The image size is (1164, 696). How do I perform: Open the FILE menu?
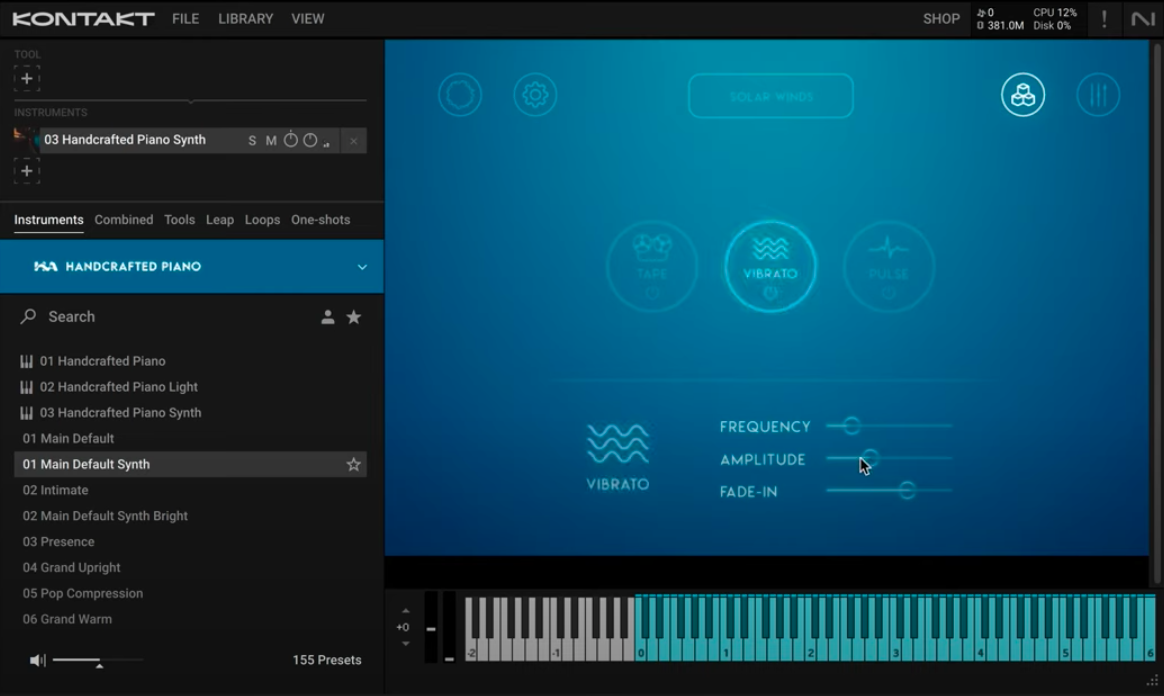pos(186,19)
